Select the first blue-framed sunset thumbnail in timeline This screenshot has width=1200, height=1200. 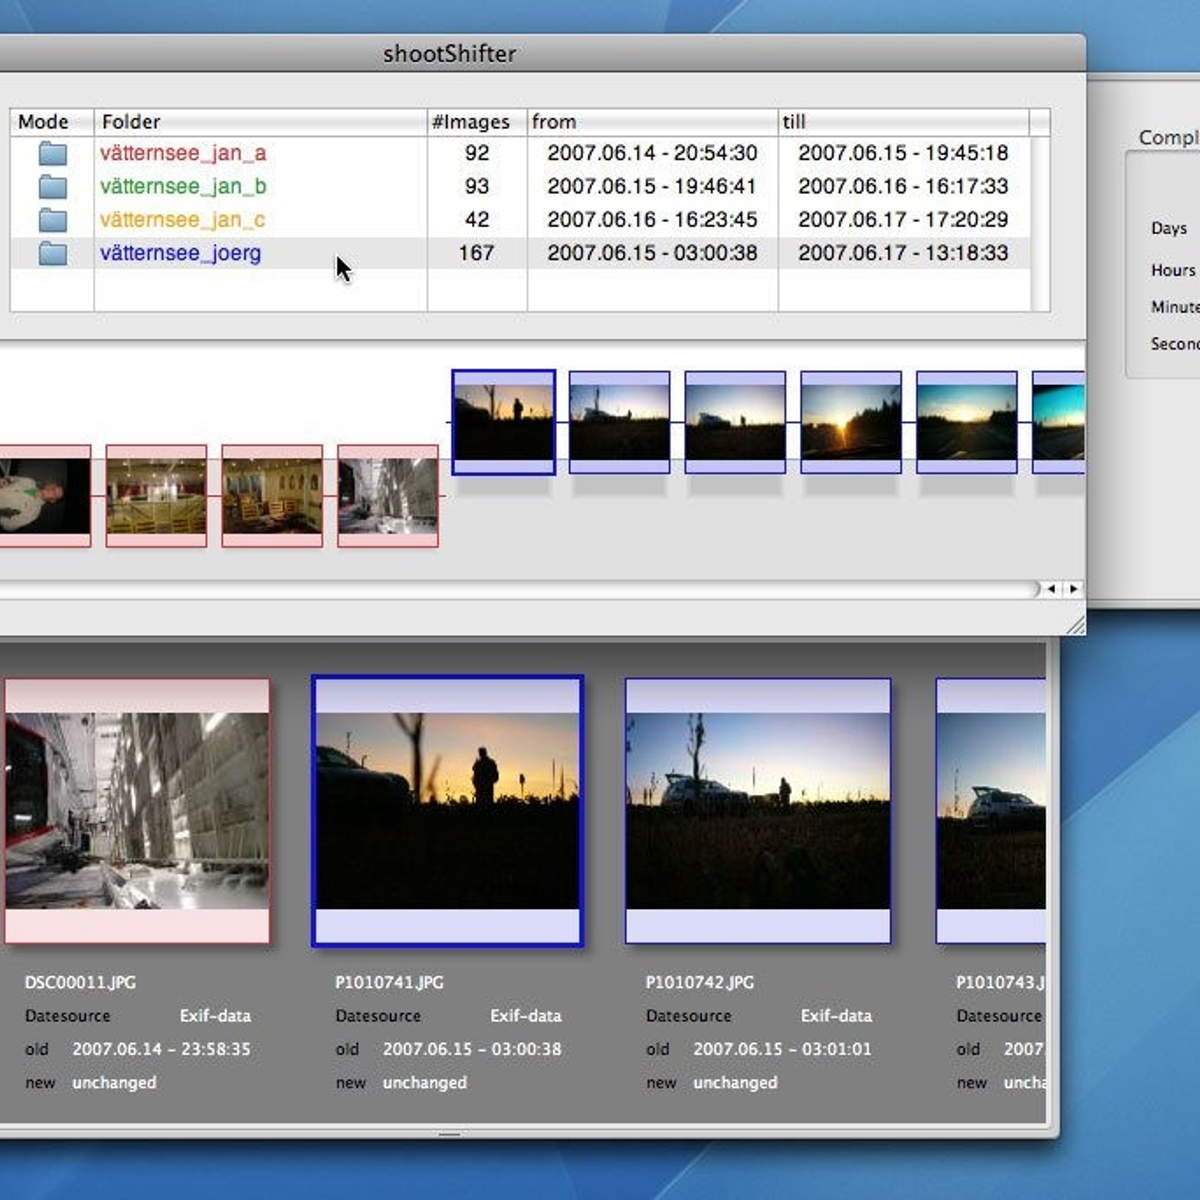(503, 420)
